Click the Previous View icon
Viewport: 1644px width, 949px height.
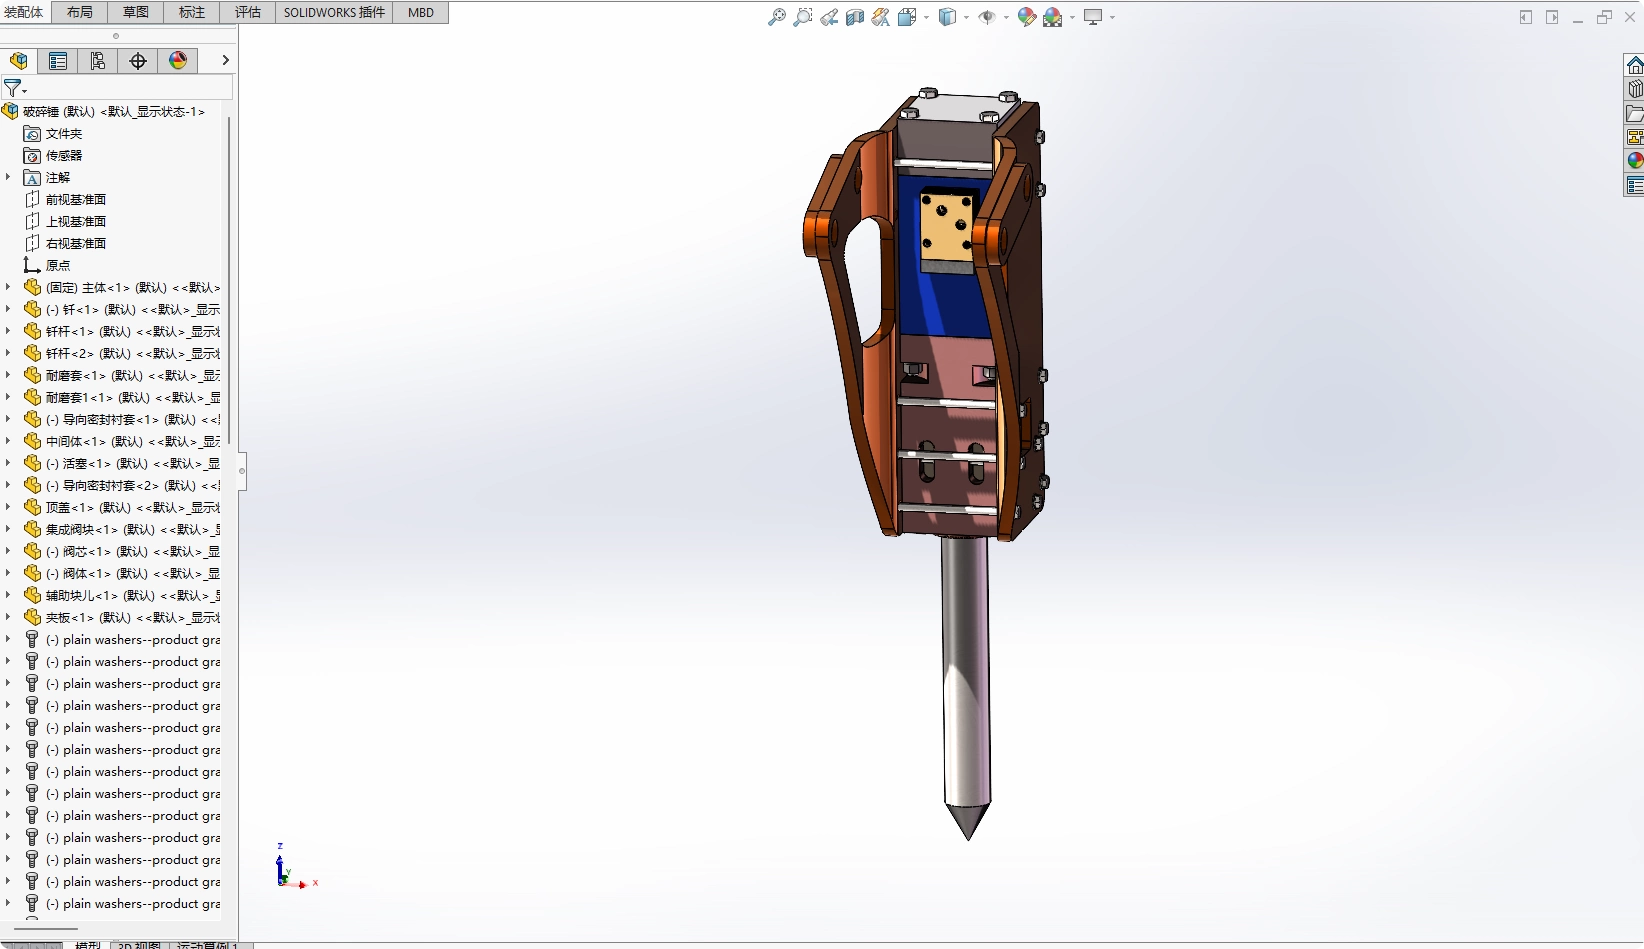(829, 17)
